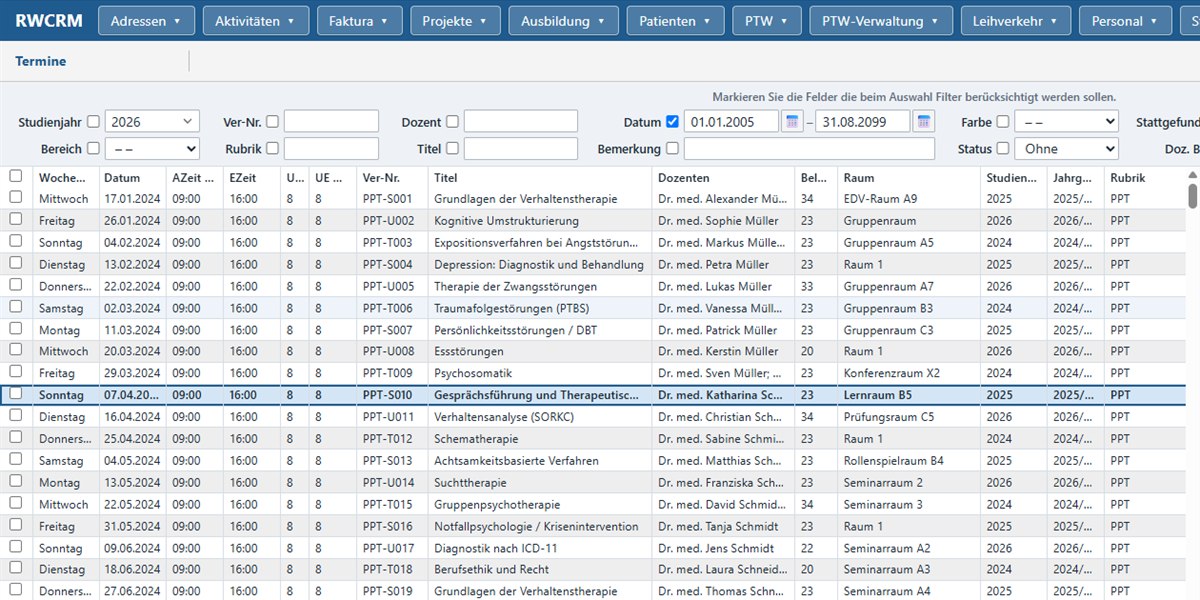Image resolution: width=1200 pixels, height=600 pixels.
Task: Sort by the Dozenten column header
Action: tap(724, 177)
